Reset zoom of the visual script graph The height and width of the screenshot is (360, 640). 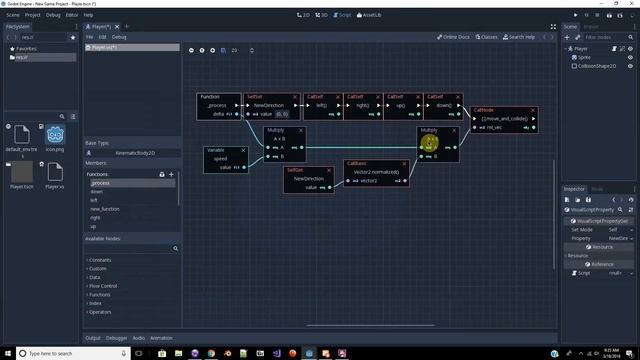[202, 51]
